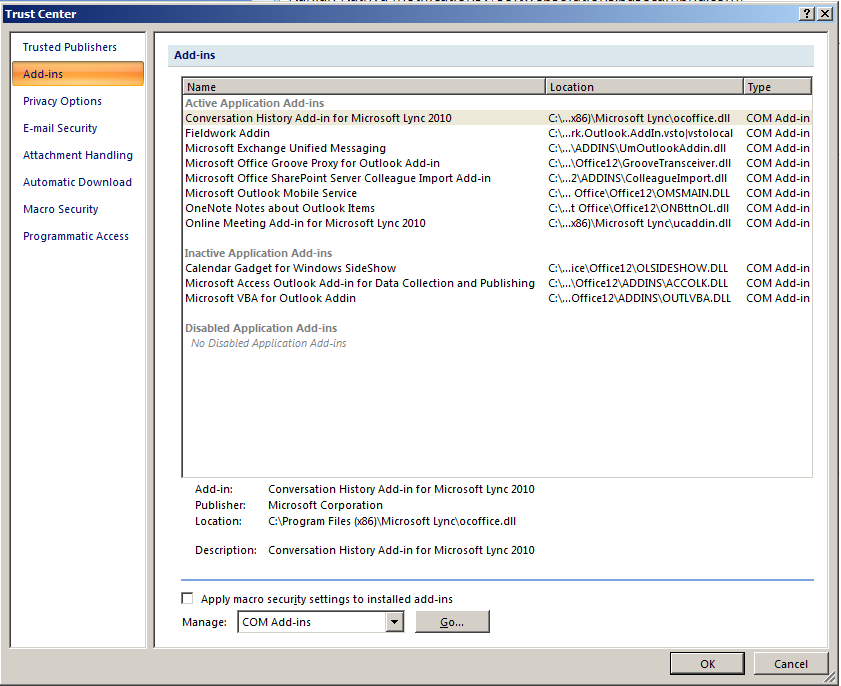Click the Cancel button
Screen dimensions: 841x686
coord(791,664)
